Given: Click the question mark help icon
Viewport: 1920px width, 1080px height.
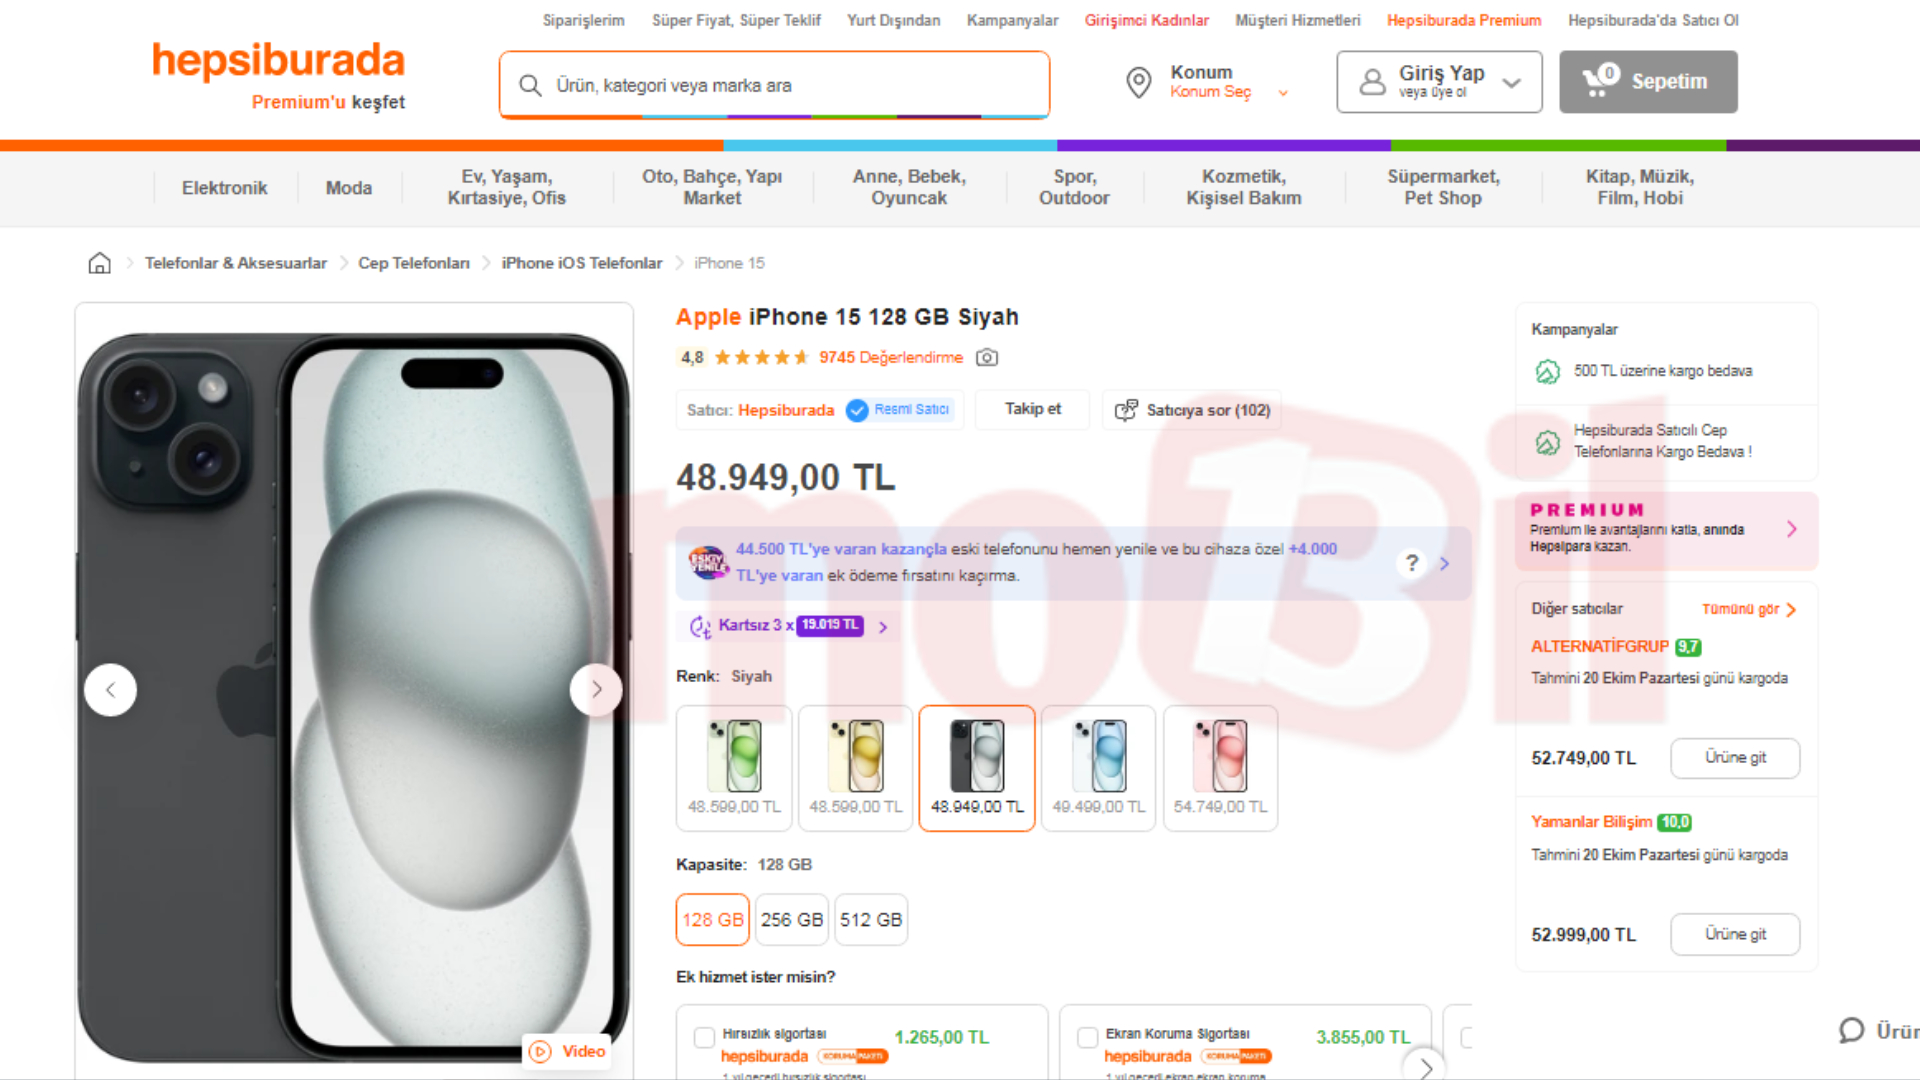Looking at the screenshot, I should point(1411,563).
